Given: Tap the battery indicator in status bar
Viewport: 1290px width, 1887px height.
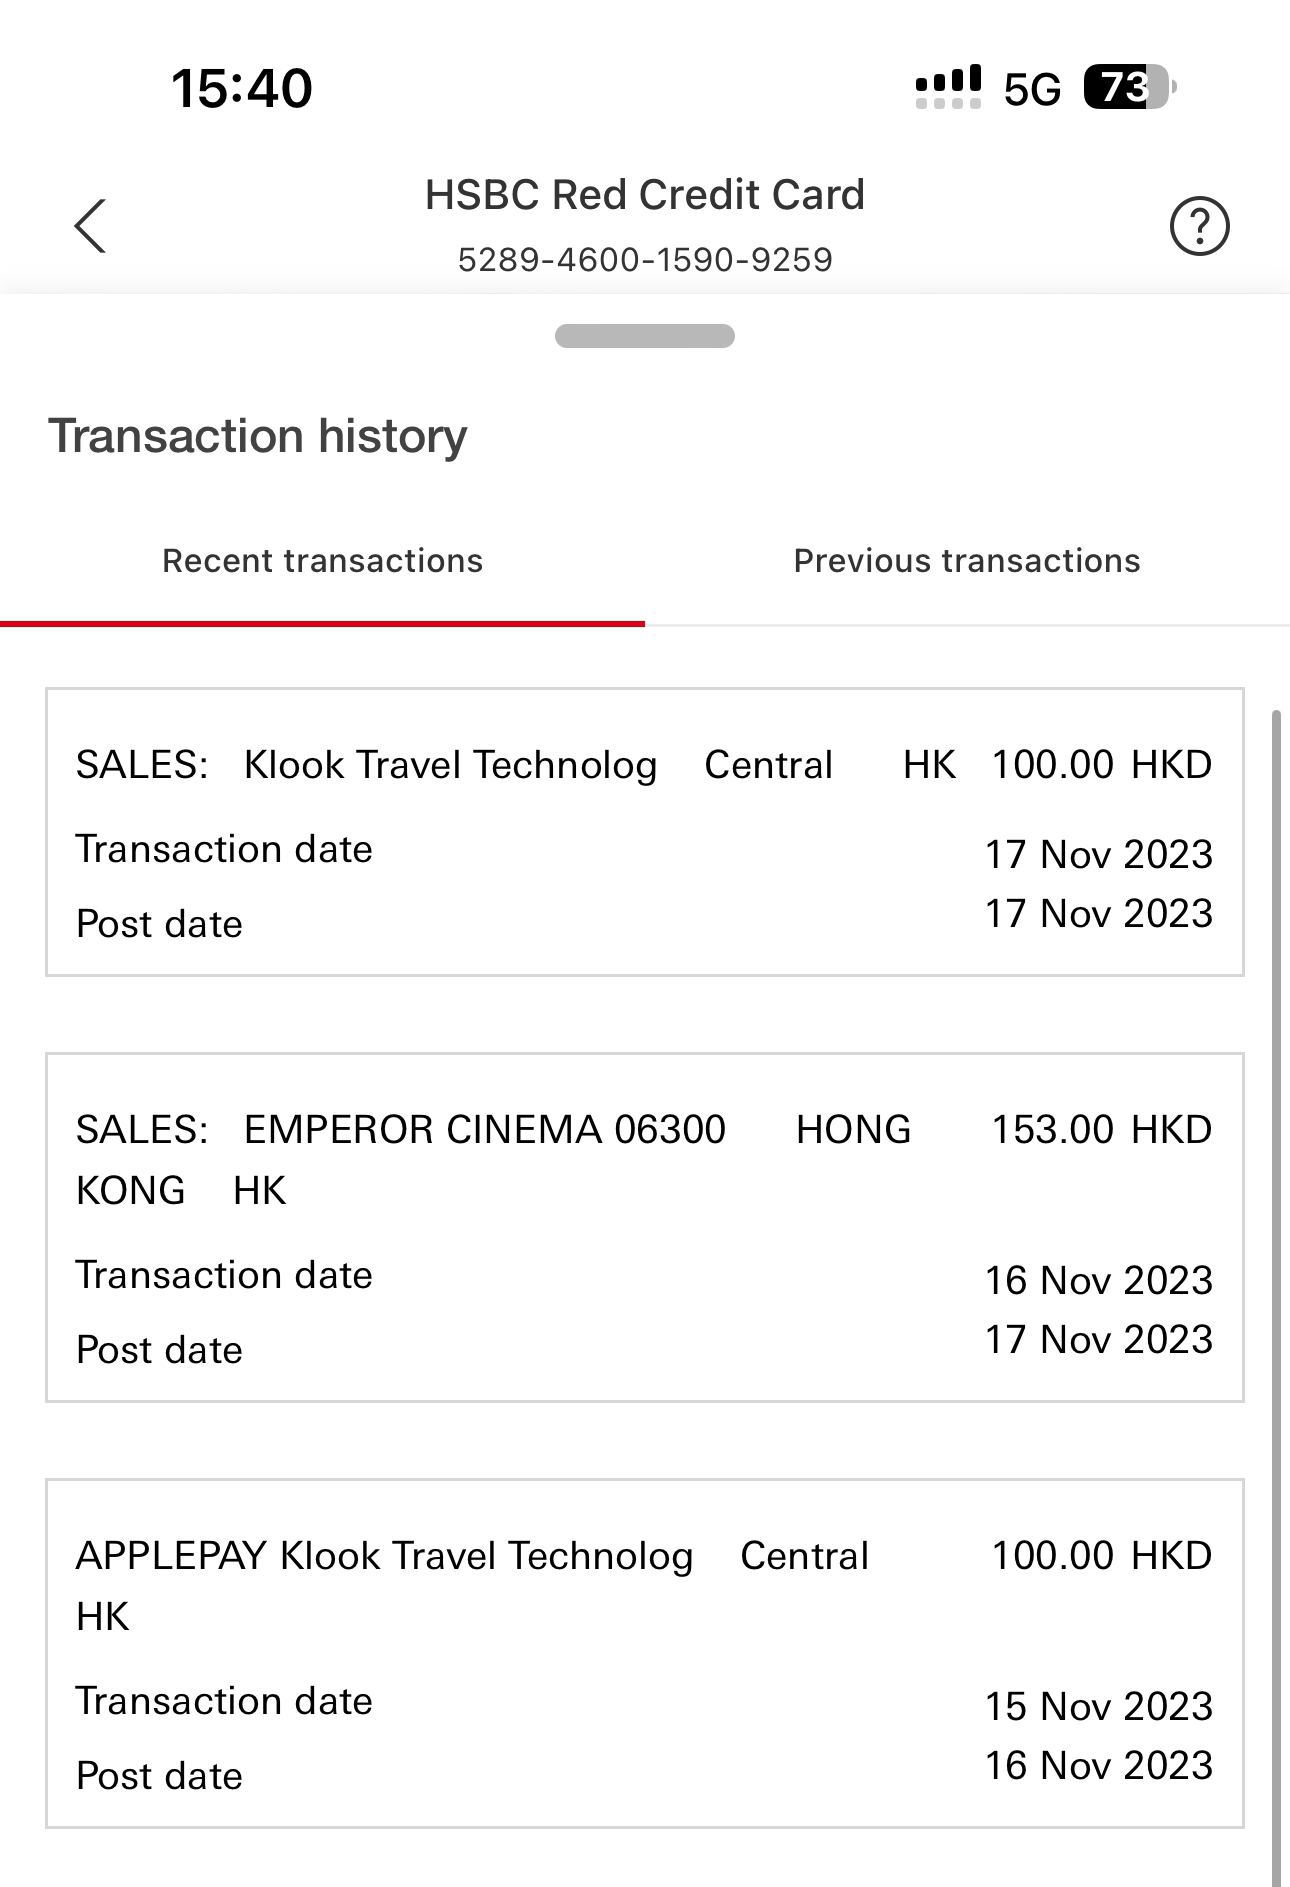Looking at the screenshot, I should pyautogui.click(x=1128, y=88).
